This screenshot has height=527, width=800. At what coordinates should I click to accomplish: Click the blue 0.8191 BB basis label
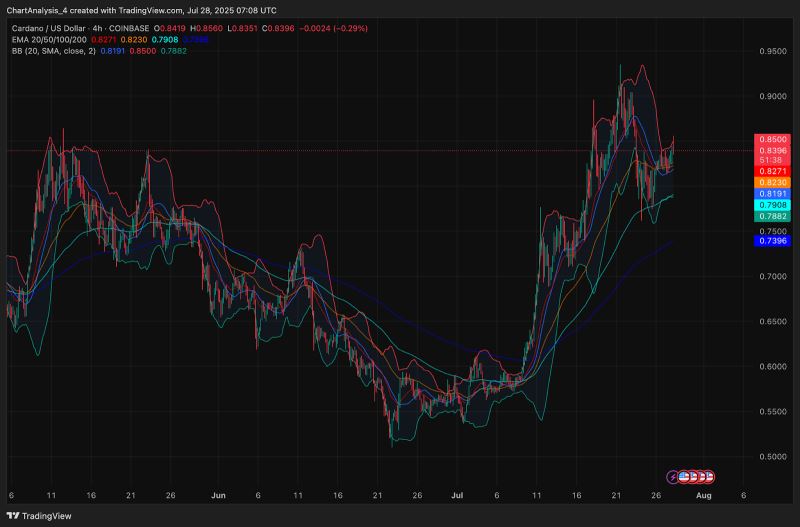[x=770, y=194]
